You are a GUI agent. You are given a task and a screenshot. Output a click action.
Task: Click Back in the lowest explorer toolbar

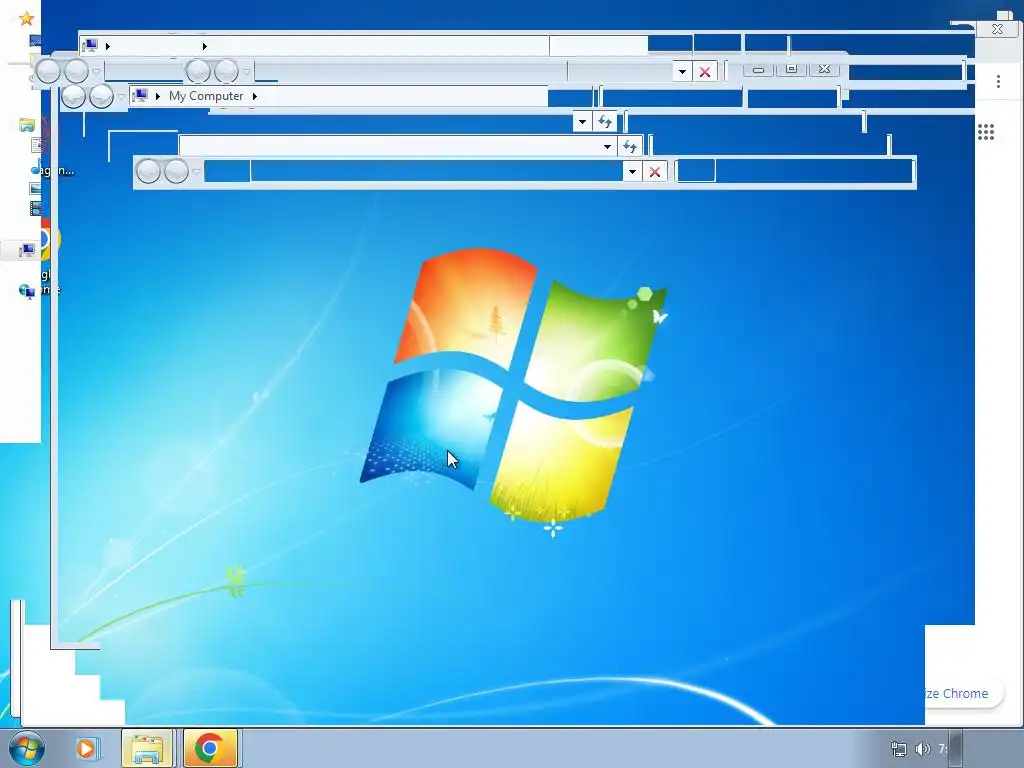click(148, 172)
